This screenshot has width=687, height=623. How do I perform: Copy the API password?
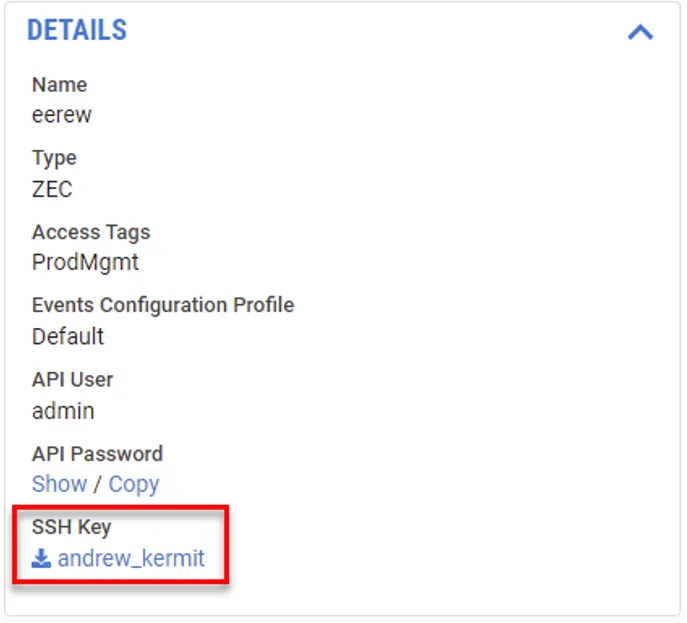(134, 485)
